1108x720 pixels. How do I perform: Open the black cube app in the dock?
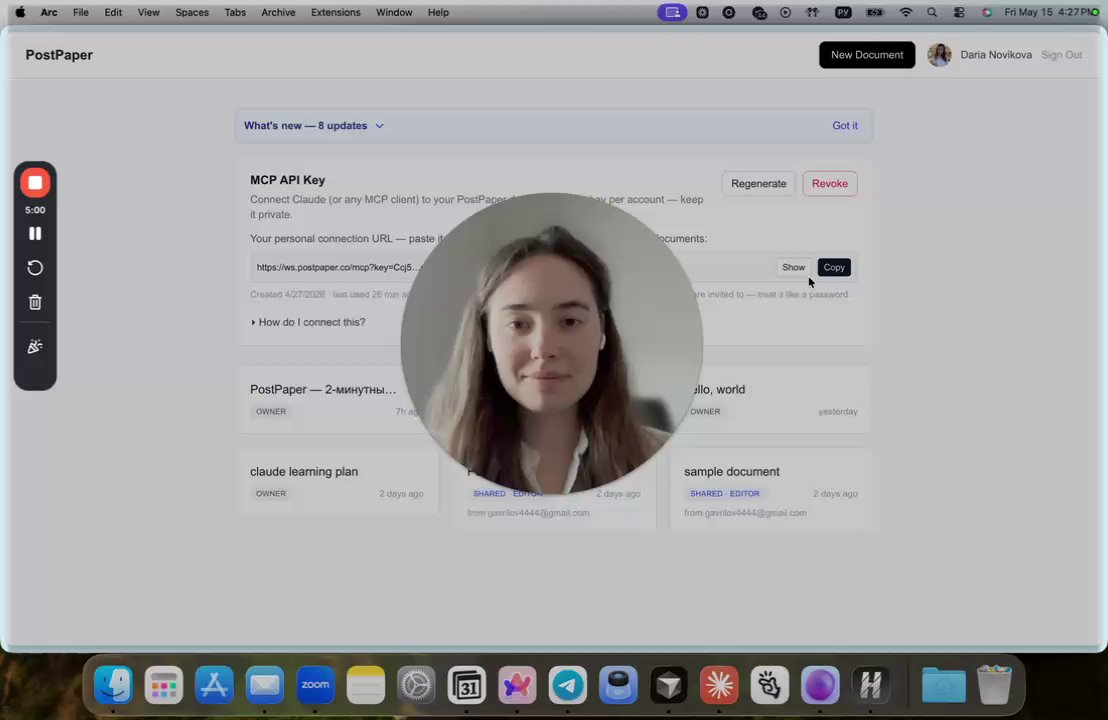coord(668,684)
